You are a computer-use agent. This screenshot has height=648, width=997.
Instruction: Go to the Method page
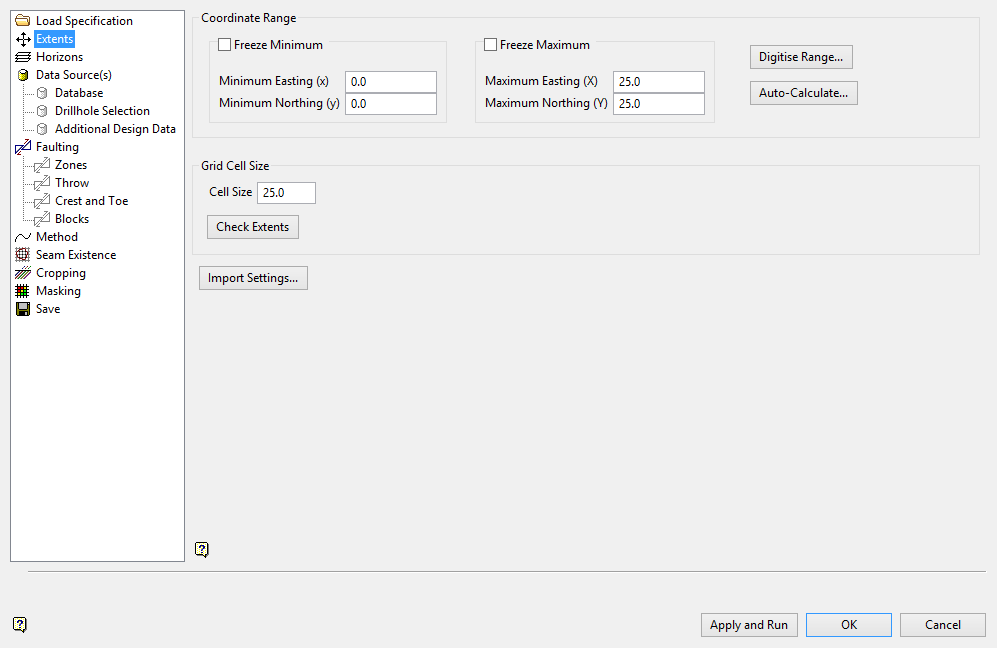(57, 237)
